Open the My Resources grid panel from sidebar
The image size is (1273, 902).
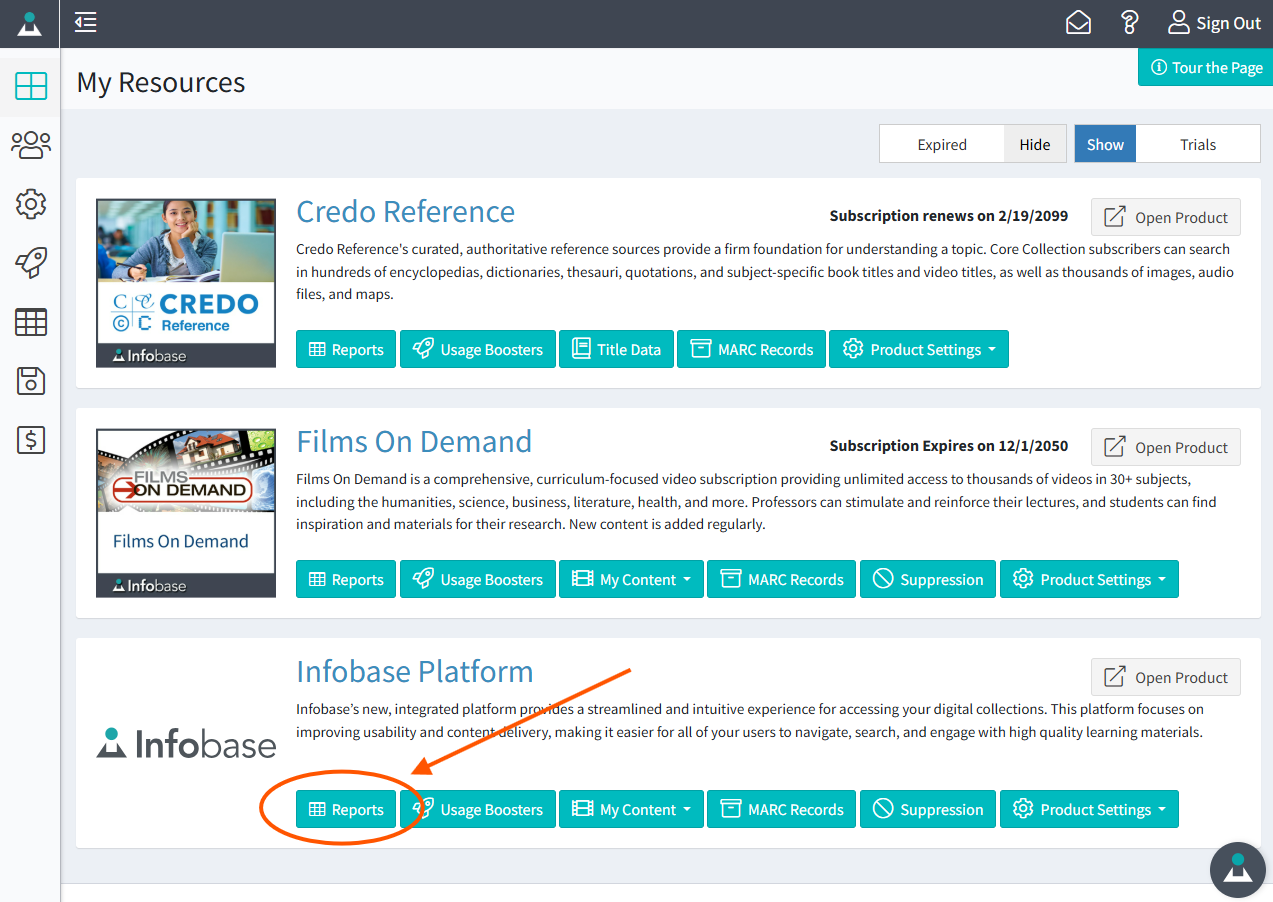point(30,86)
